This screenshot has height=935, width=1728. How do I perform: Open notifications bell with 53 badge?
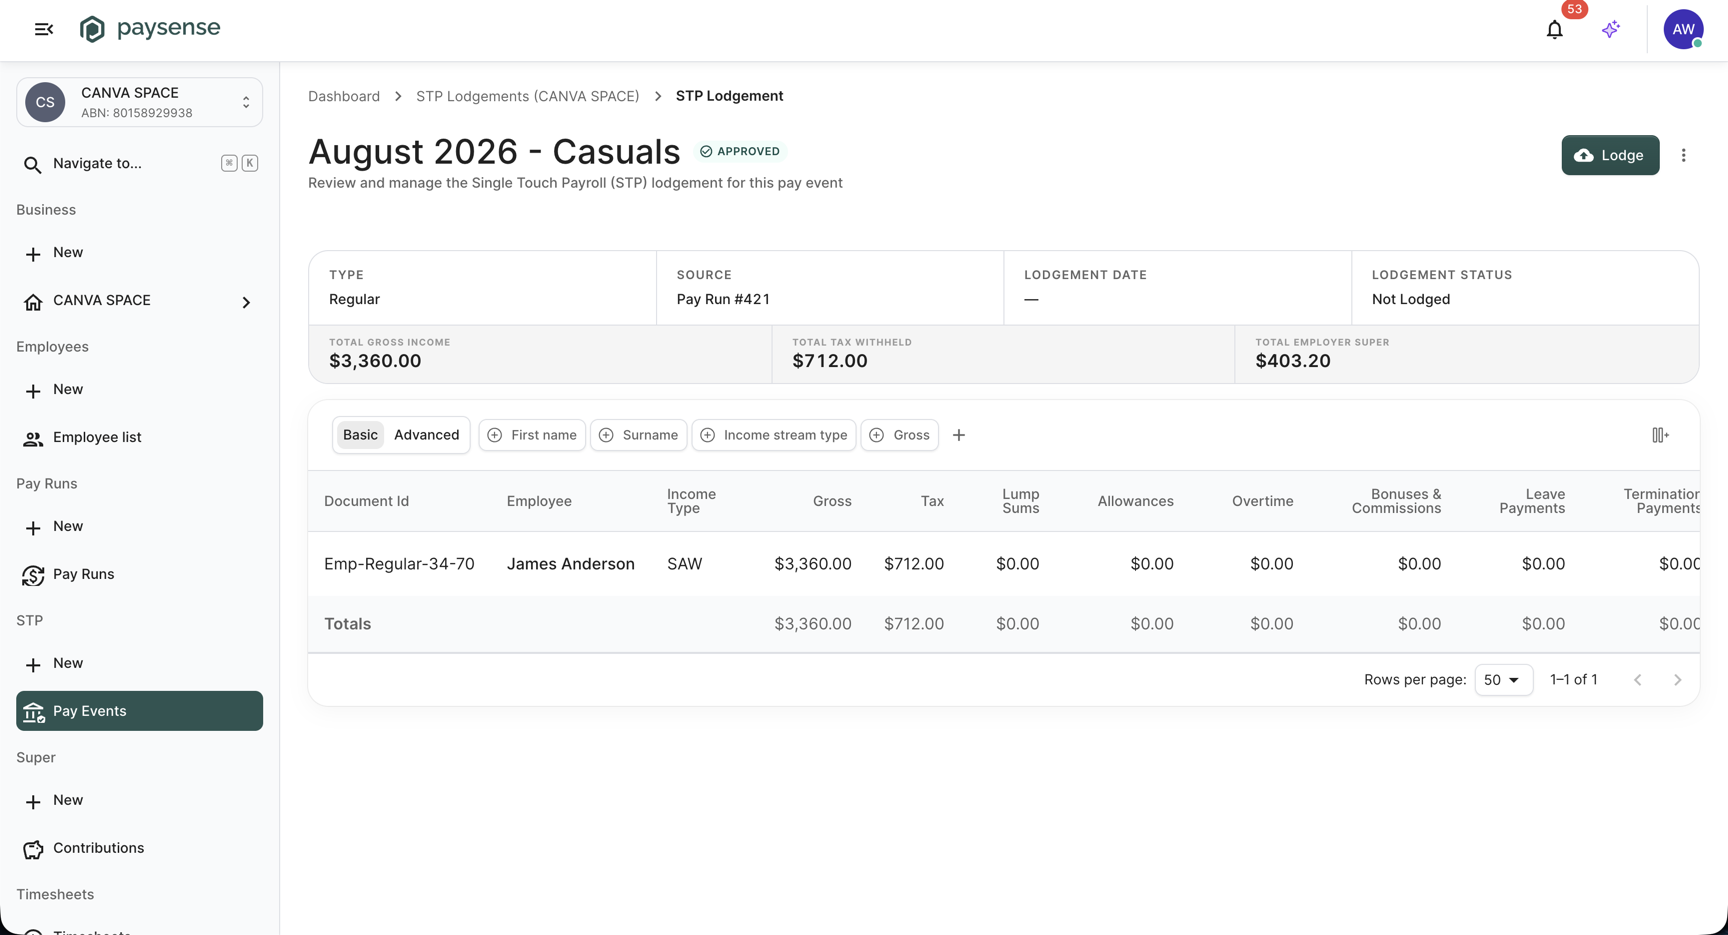[1554, 29]
